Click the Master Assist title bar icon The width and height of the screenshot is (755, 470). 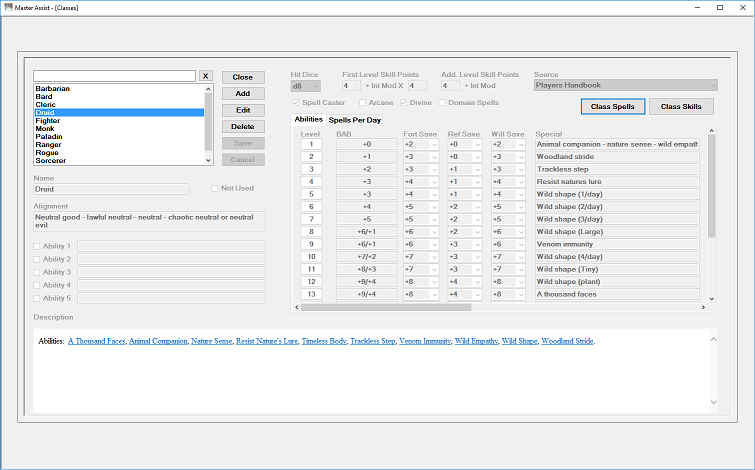click(x=8, y=7)
